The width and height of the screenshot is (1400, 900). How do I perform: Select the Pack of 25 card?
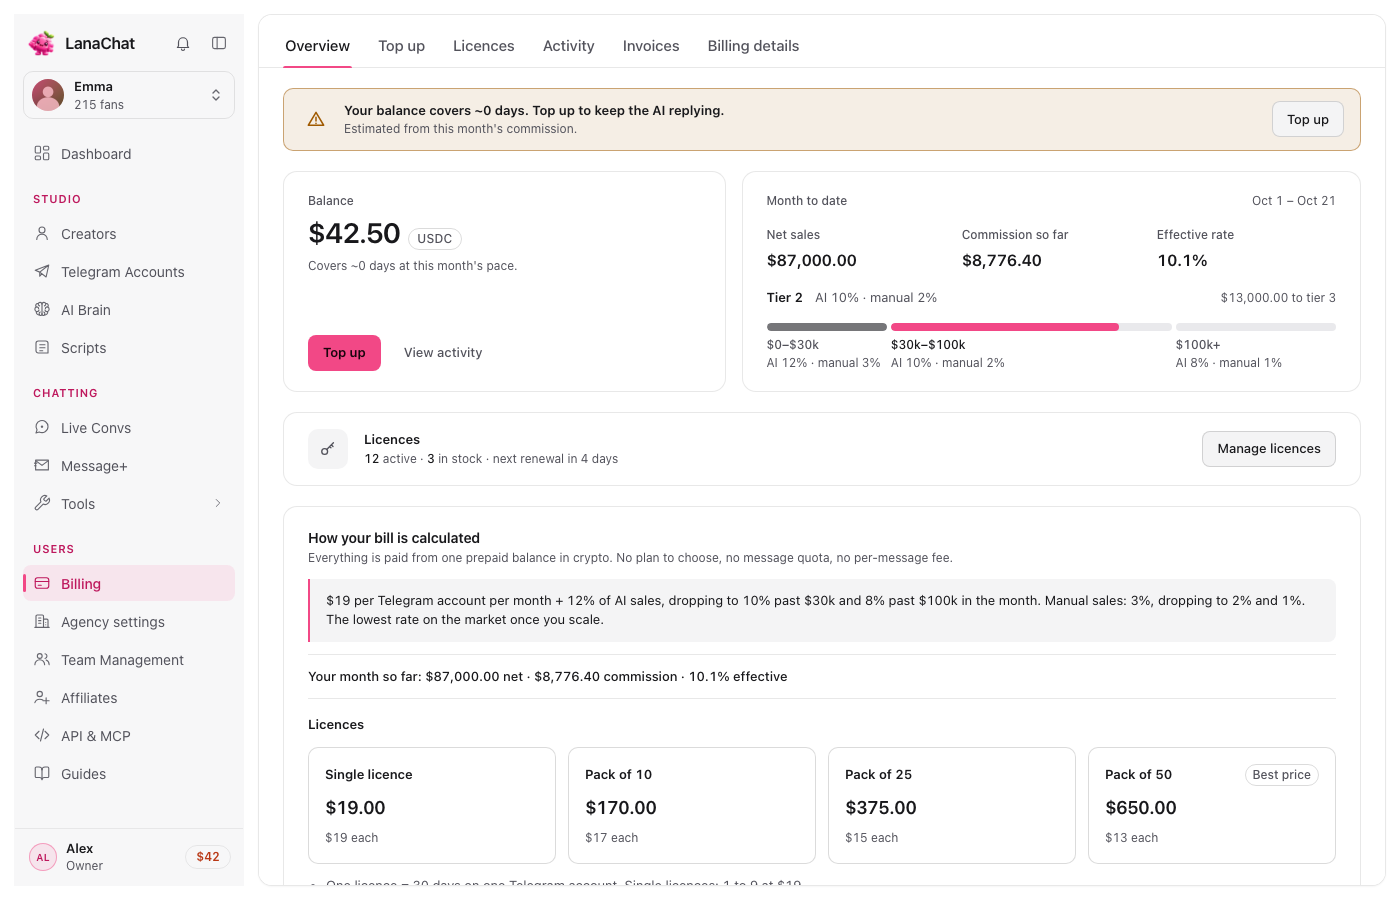[952, 805]
